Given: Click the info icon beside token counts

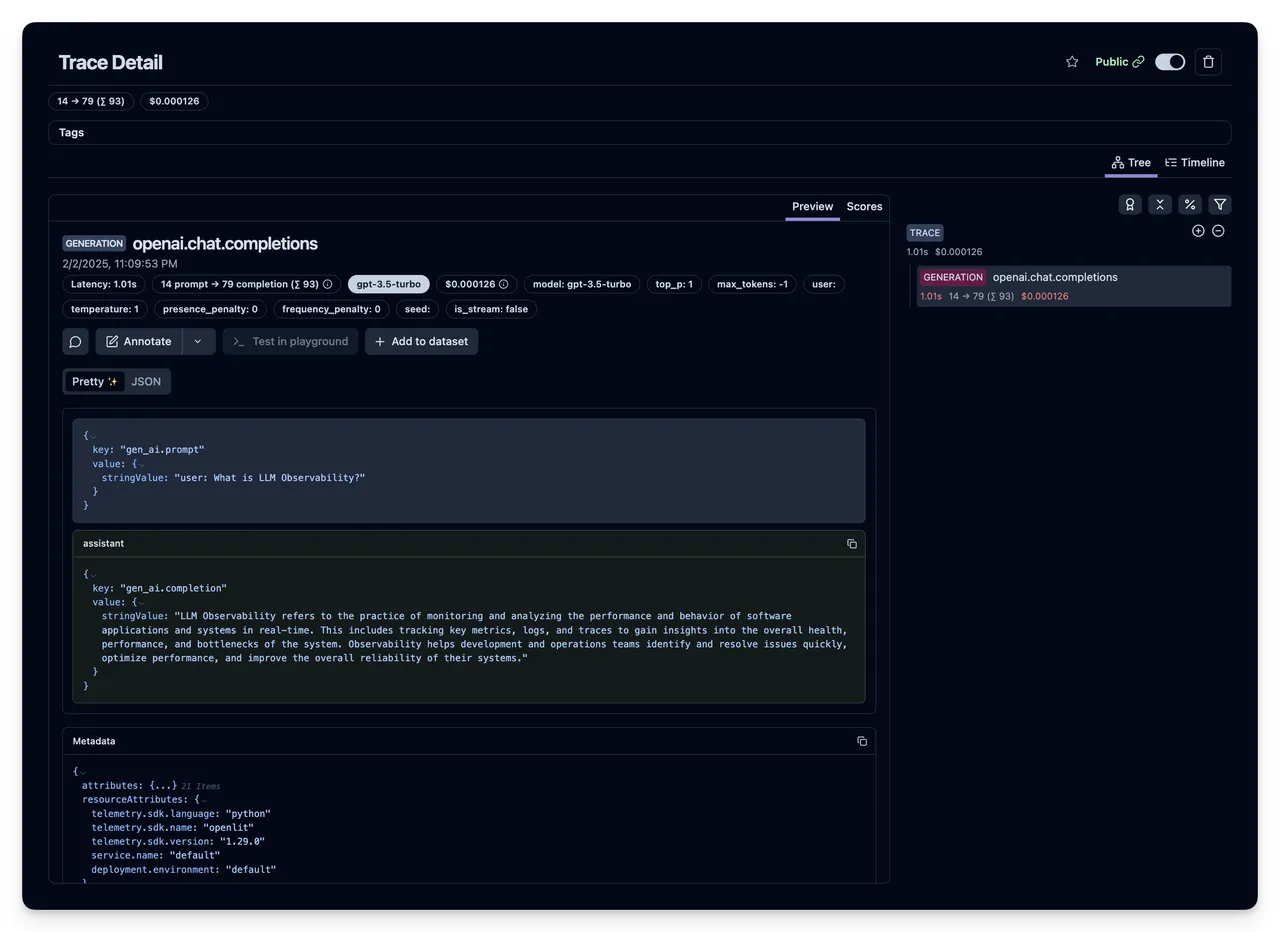Looking at the screenshot, I should (x=327, y=284).
